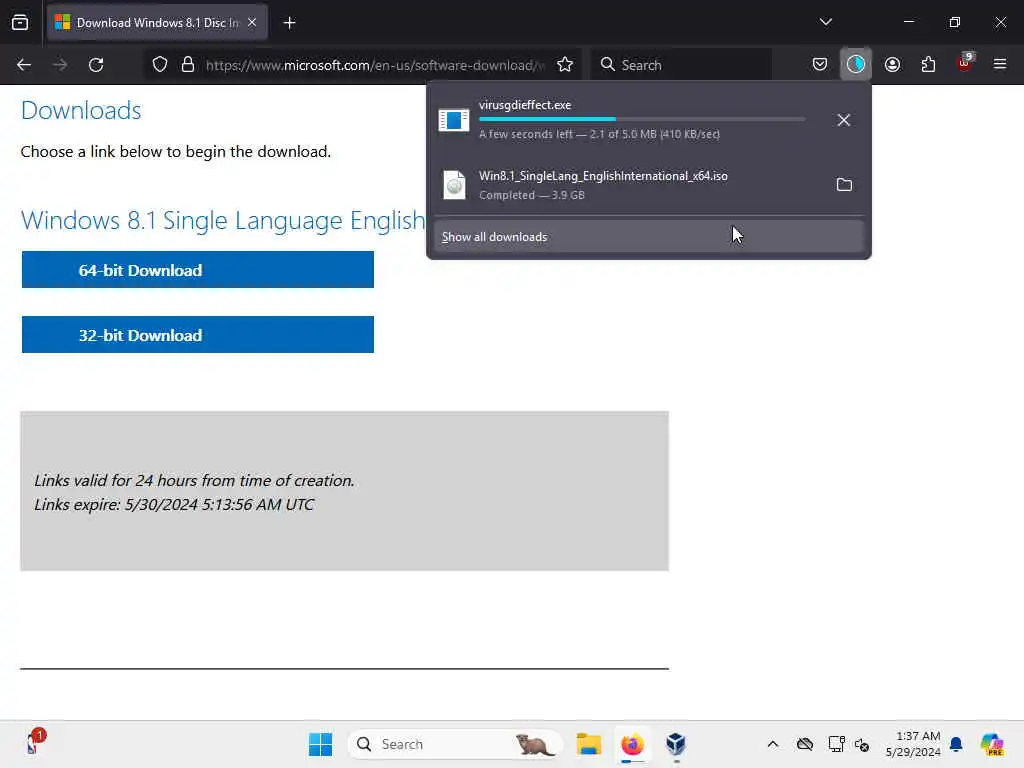Open the Windows Start menu
The width and height of the screenshot is (1024, 768).
[x=320, y=744]
